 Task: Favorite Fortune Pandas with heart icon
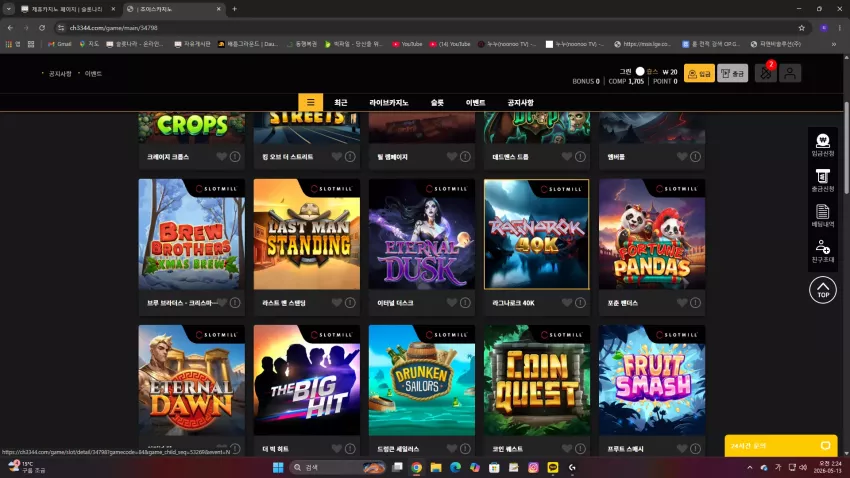(682, 302)
